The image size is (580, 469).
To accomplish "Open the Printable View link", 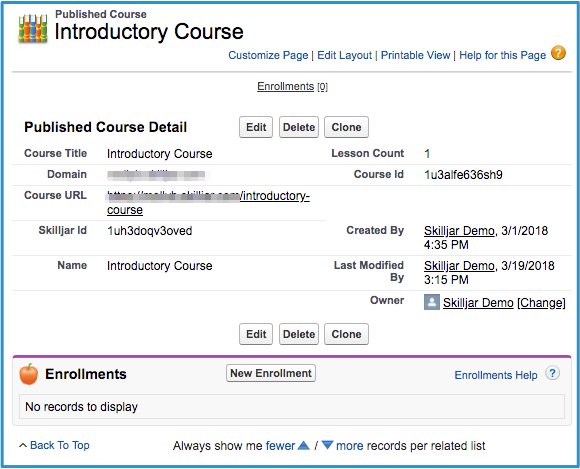I will pyautogui.click(x=415, y=55).
